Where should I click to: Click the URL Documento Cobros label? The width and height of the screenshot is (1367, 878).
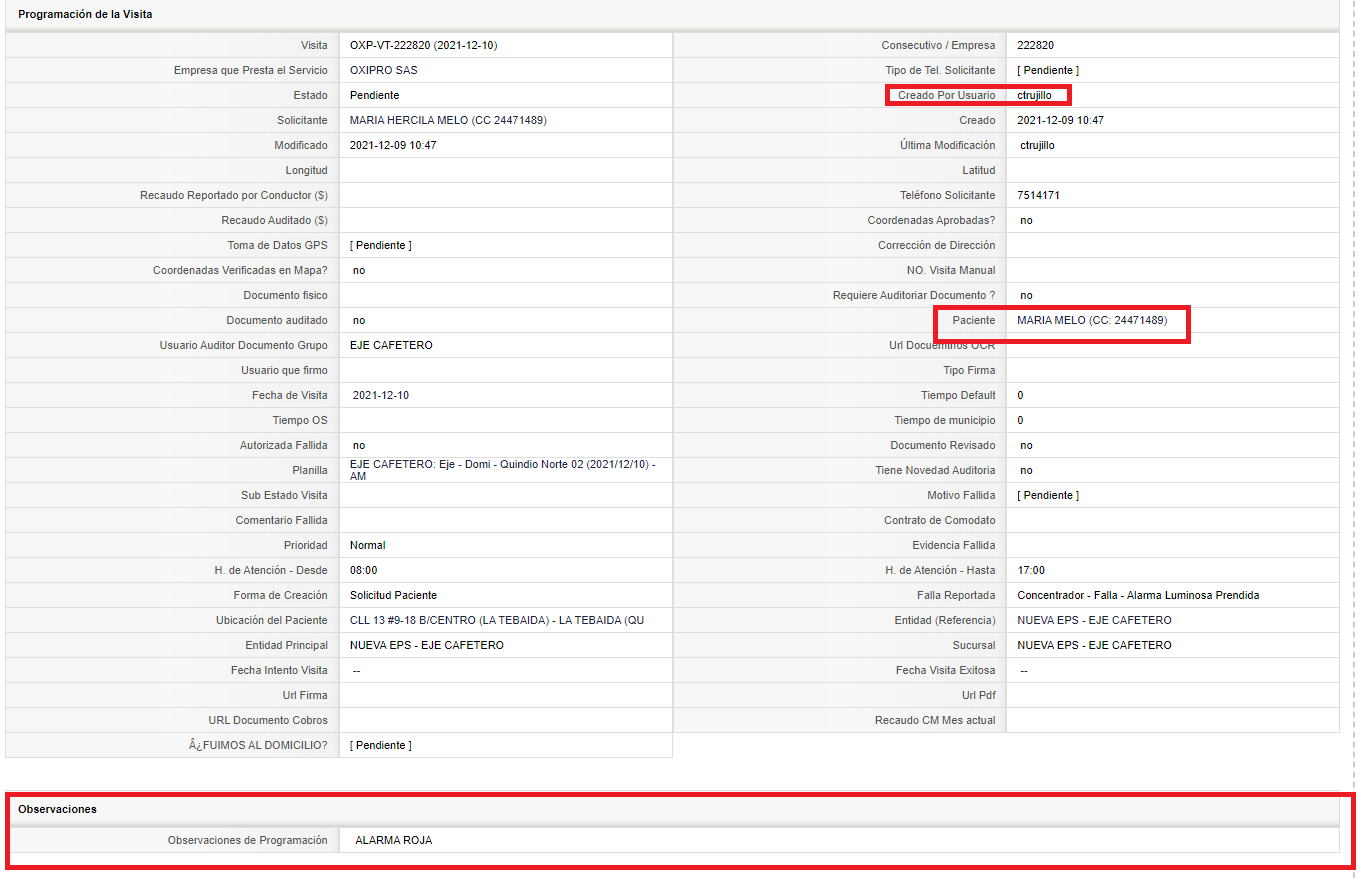point(268,720)
